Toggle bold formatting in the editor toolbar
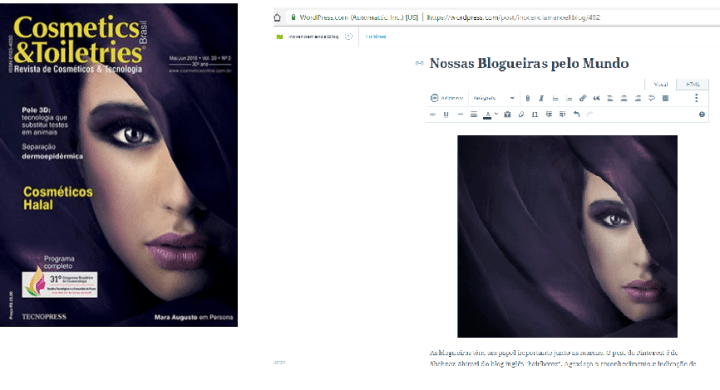Screen dimensions: 720x390 [528, 98]
